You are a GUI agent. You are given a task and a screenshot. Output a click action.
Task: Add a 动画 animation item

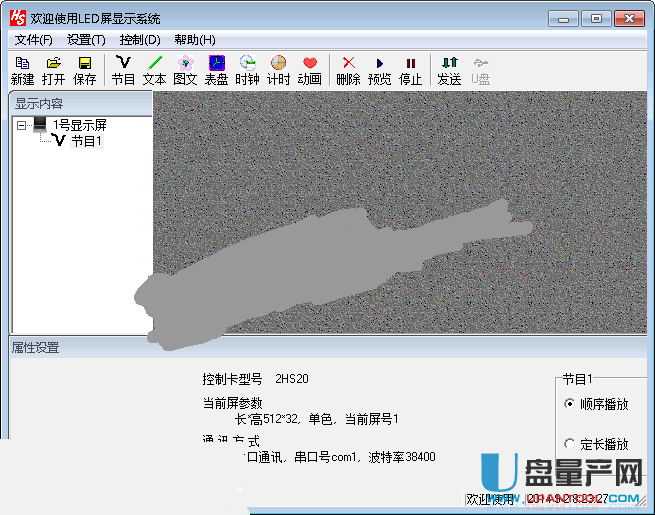click(x=310, y=70)
